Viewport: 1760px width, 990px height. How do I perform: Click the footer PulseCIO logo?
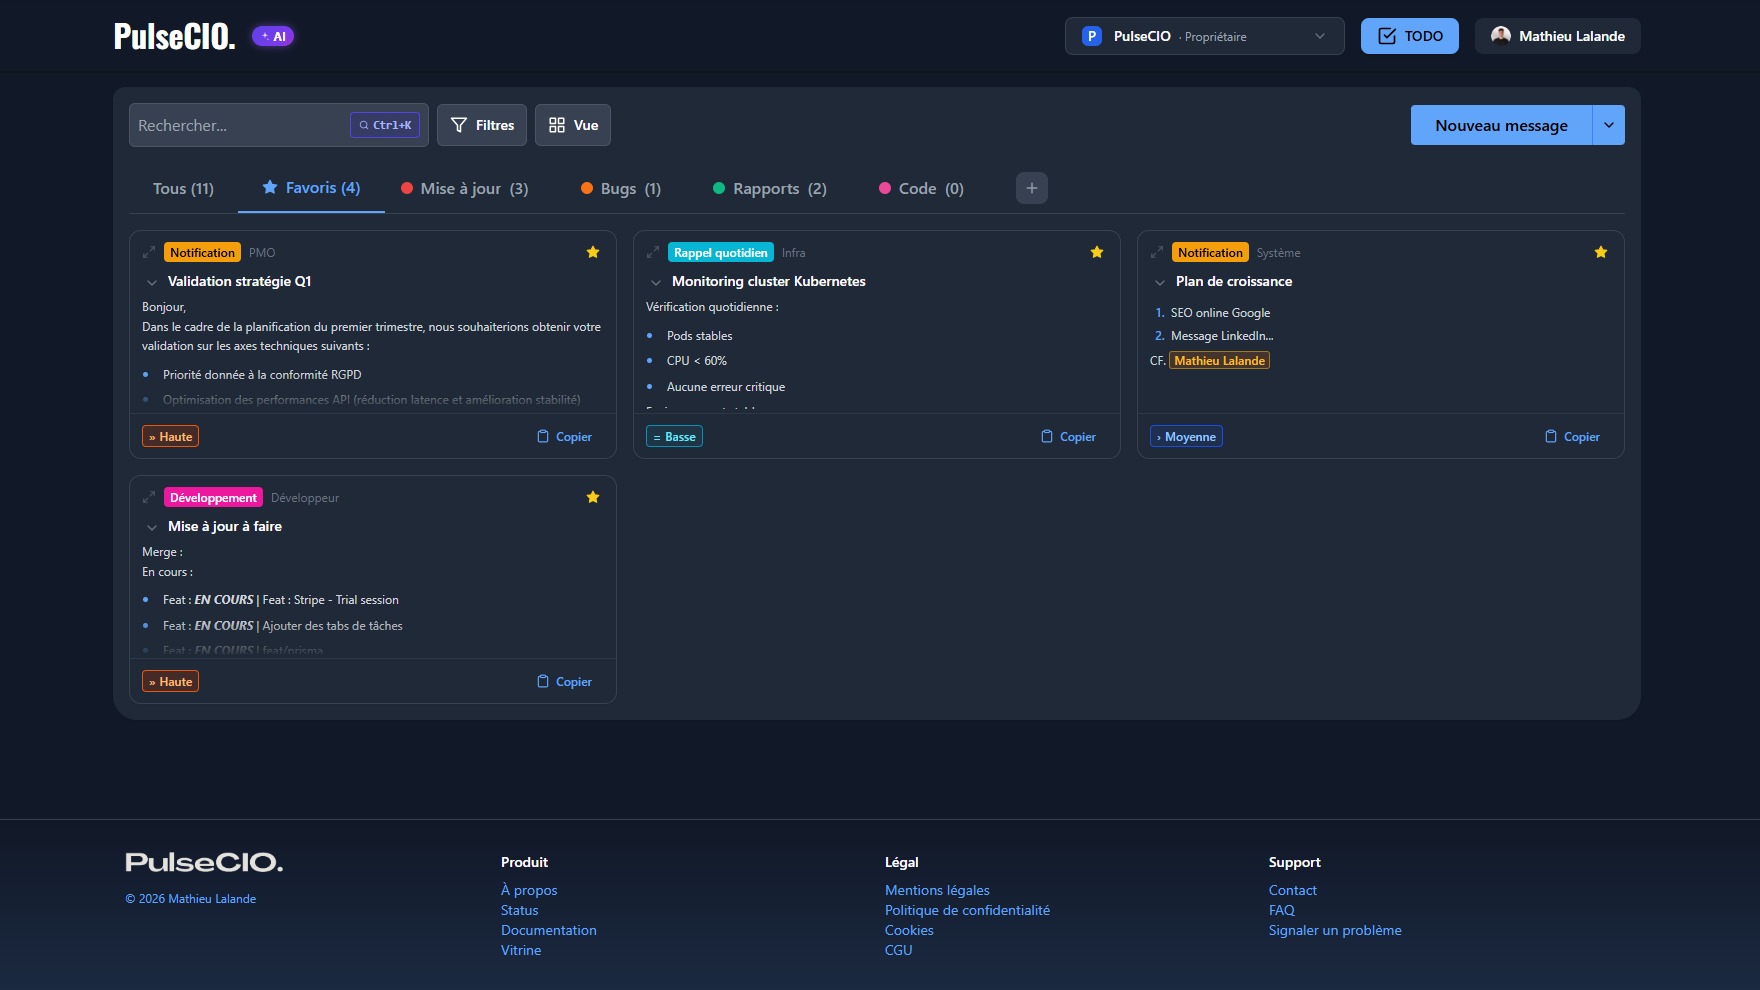pos(204,862)
